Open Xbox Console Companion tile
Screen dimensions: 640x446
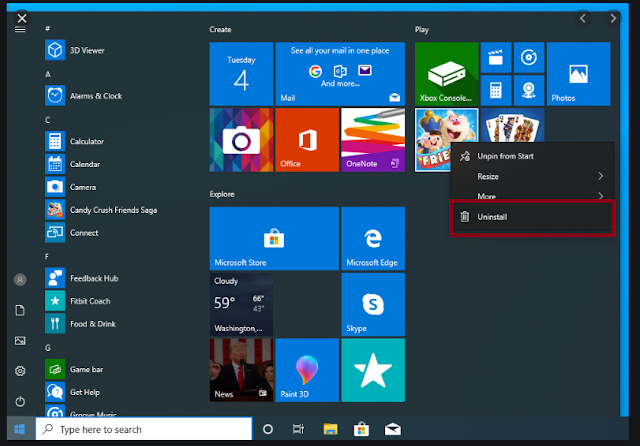pos(447,74)
